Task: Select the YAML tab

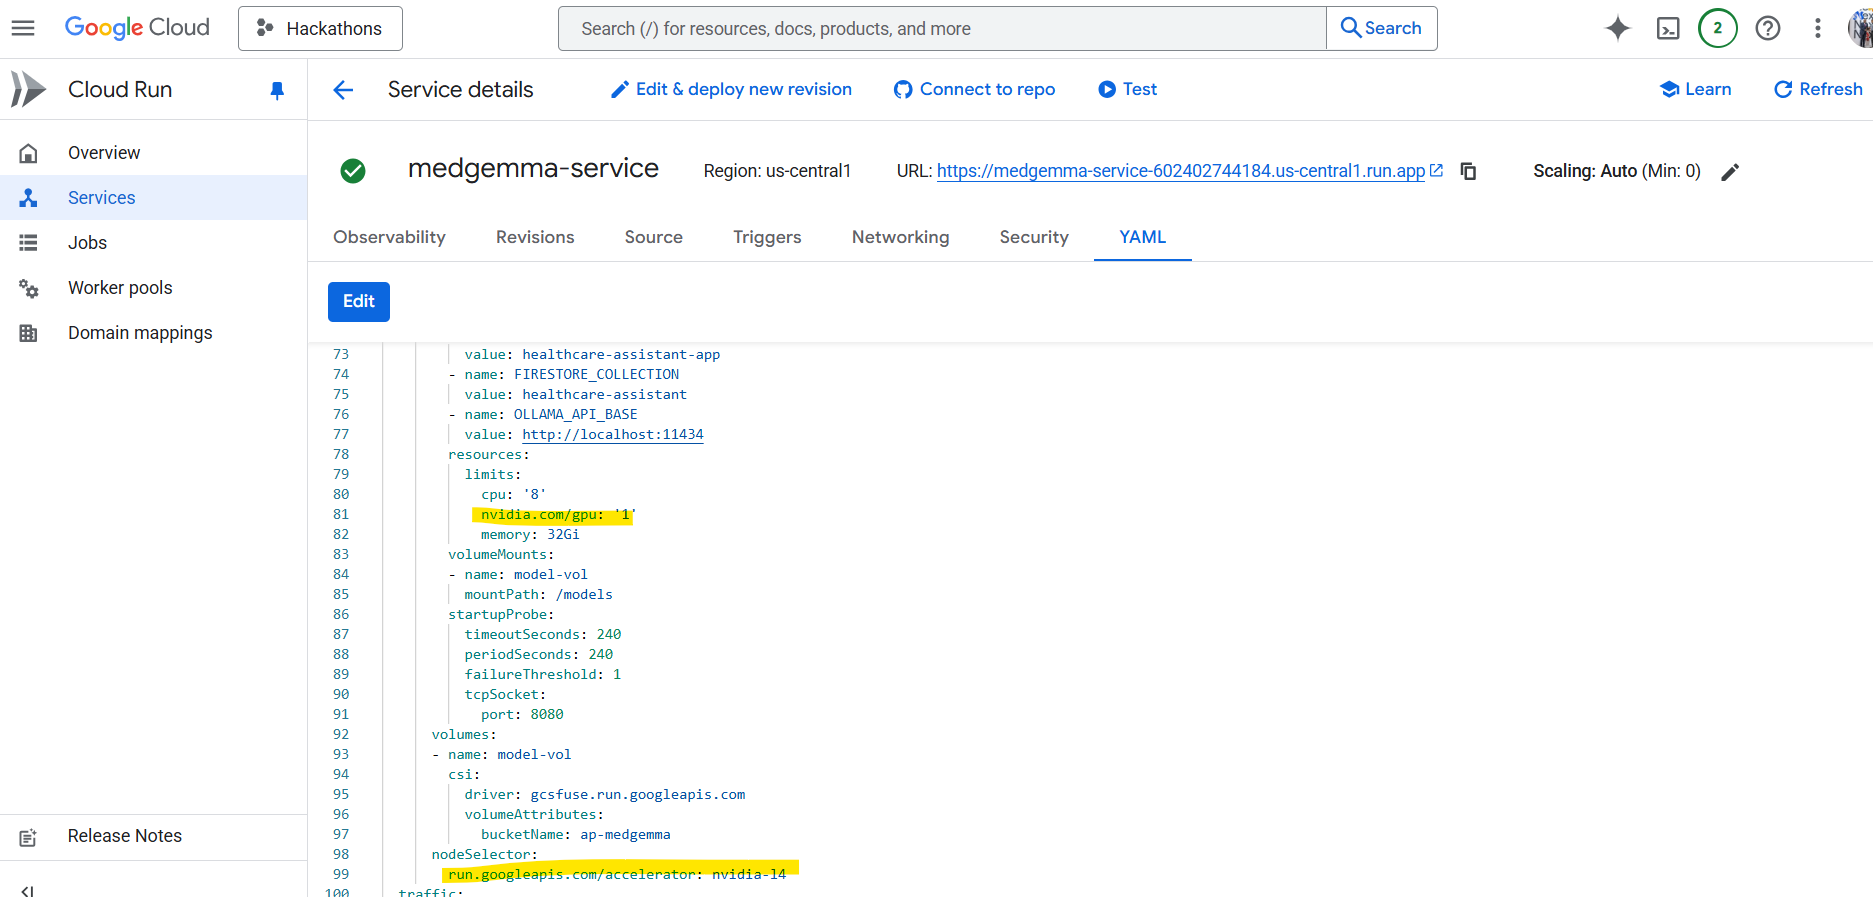Action: click(1142, 237)
